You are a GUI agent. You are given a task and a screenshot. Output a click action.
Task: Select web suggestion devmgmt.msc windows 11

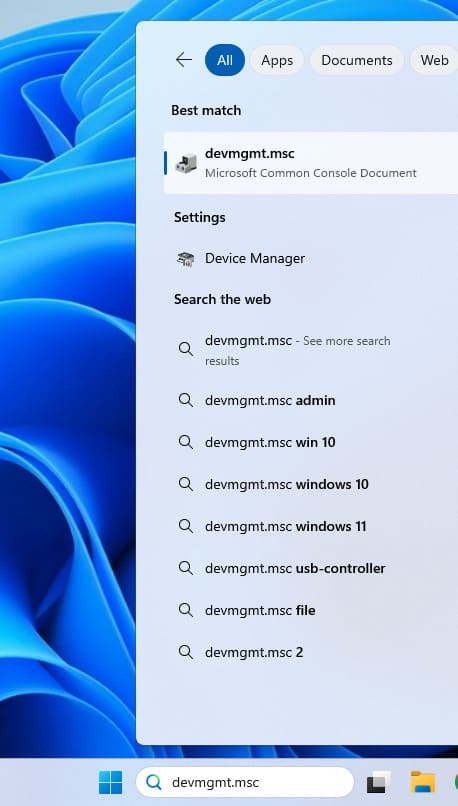[x=311, y=526]
